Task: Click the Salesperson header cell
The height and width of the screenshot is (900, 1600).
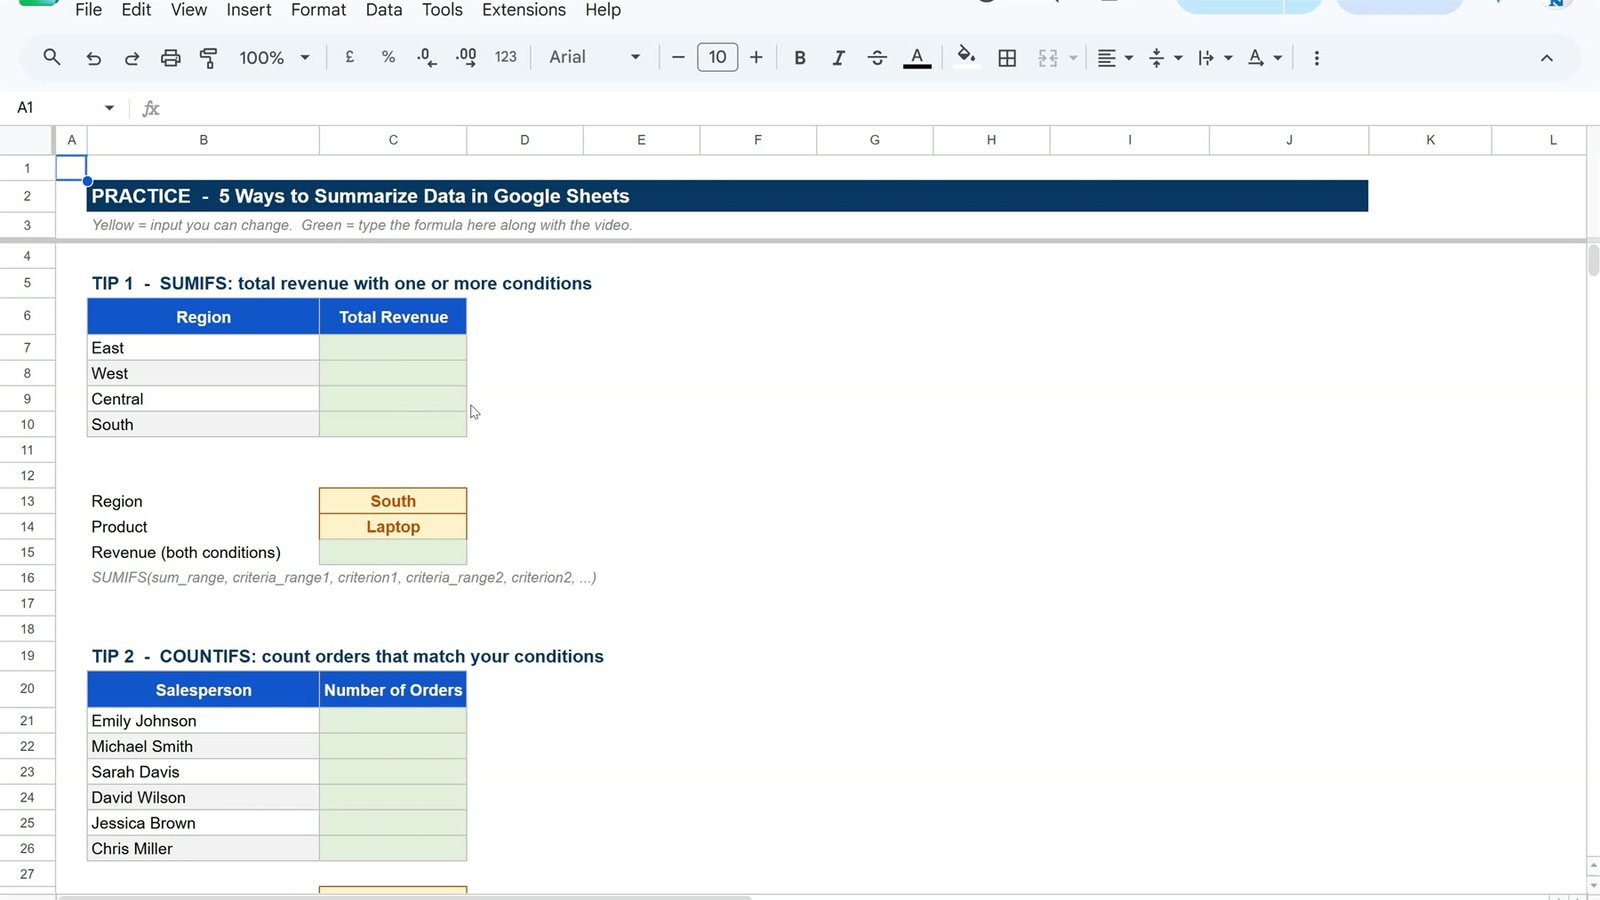Action: (203, 690)
